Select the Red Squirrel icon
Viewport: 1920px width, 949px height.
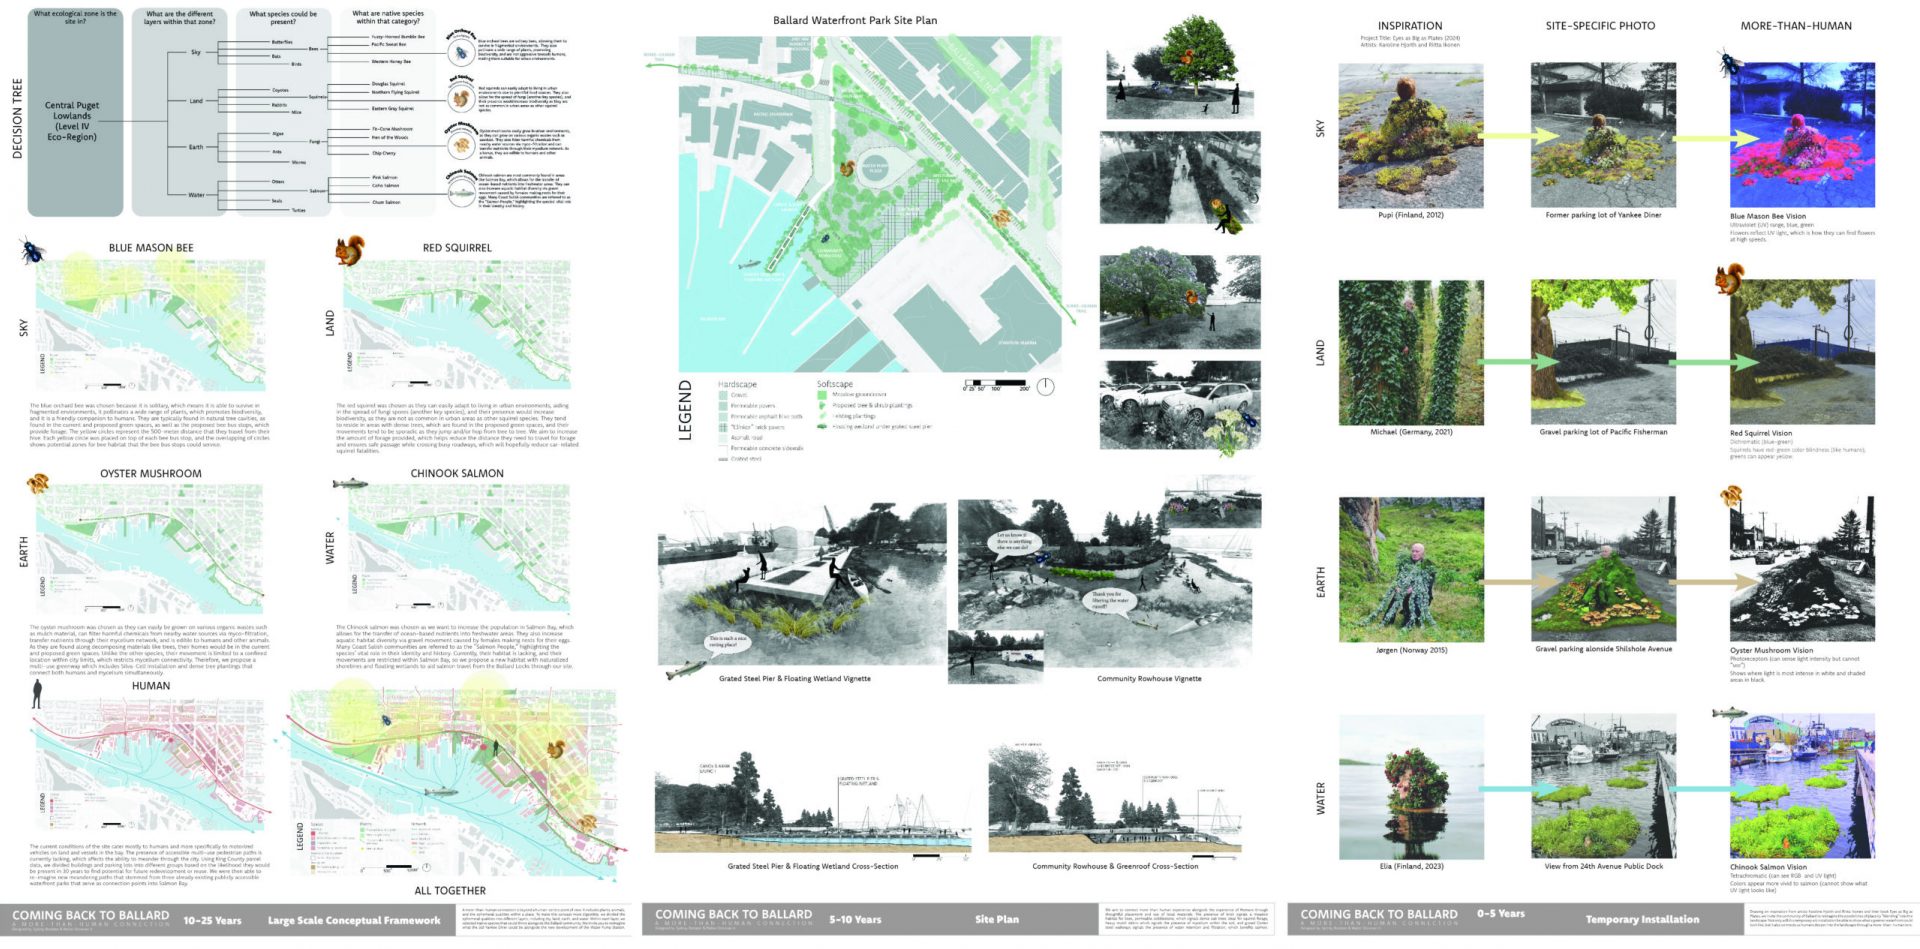tap(350, 251)
